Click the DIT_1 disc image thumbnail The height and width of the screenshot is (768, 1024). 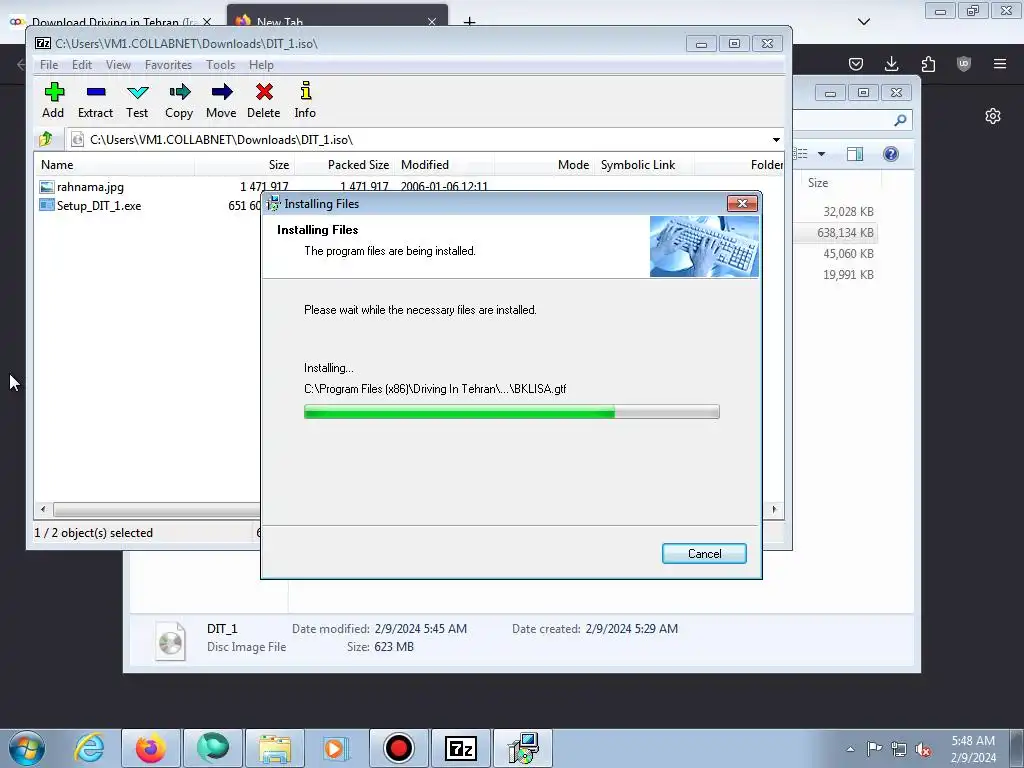(x=170, y=640)
